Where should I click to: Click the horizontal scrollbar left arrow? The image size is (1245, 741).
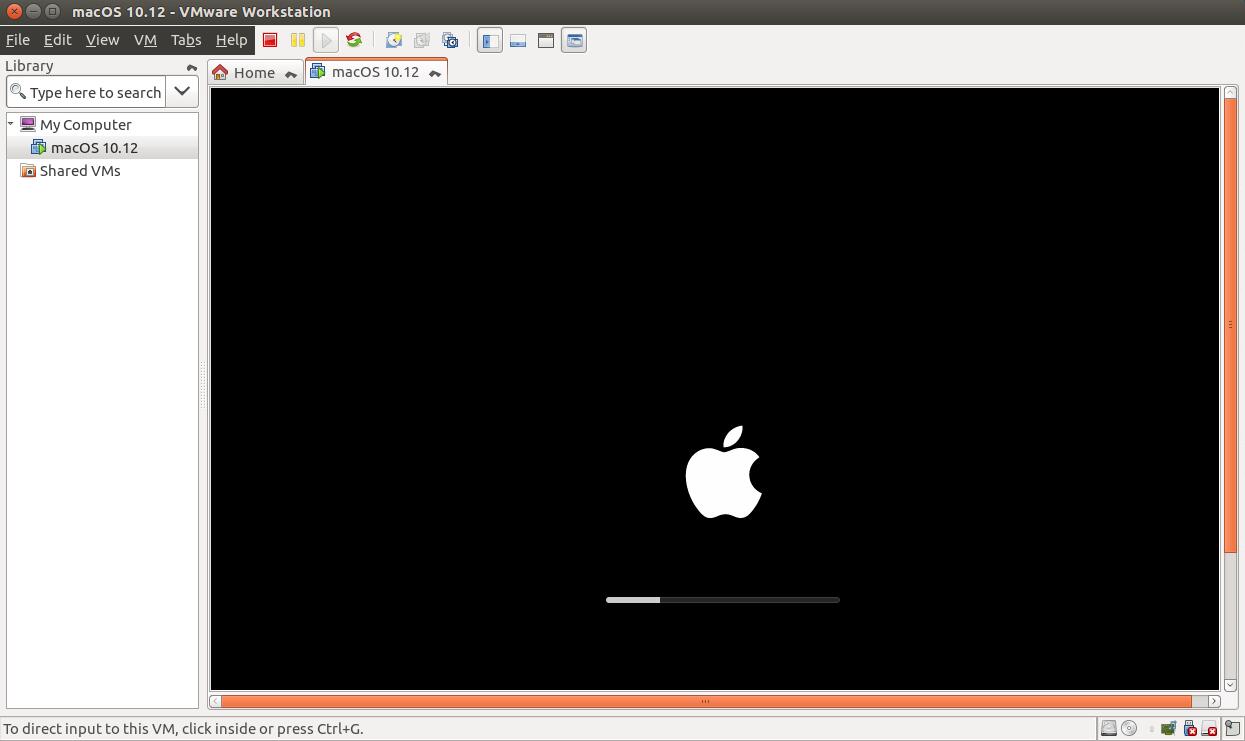[x=214, y=701]
